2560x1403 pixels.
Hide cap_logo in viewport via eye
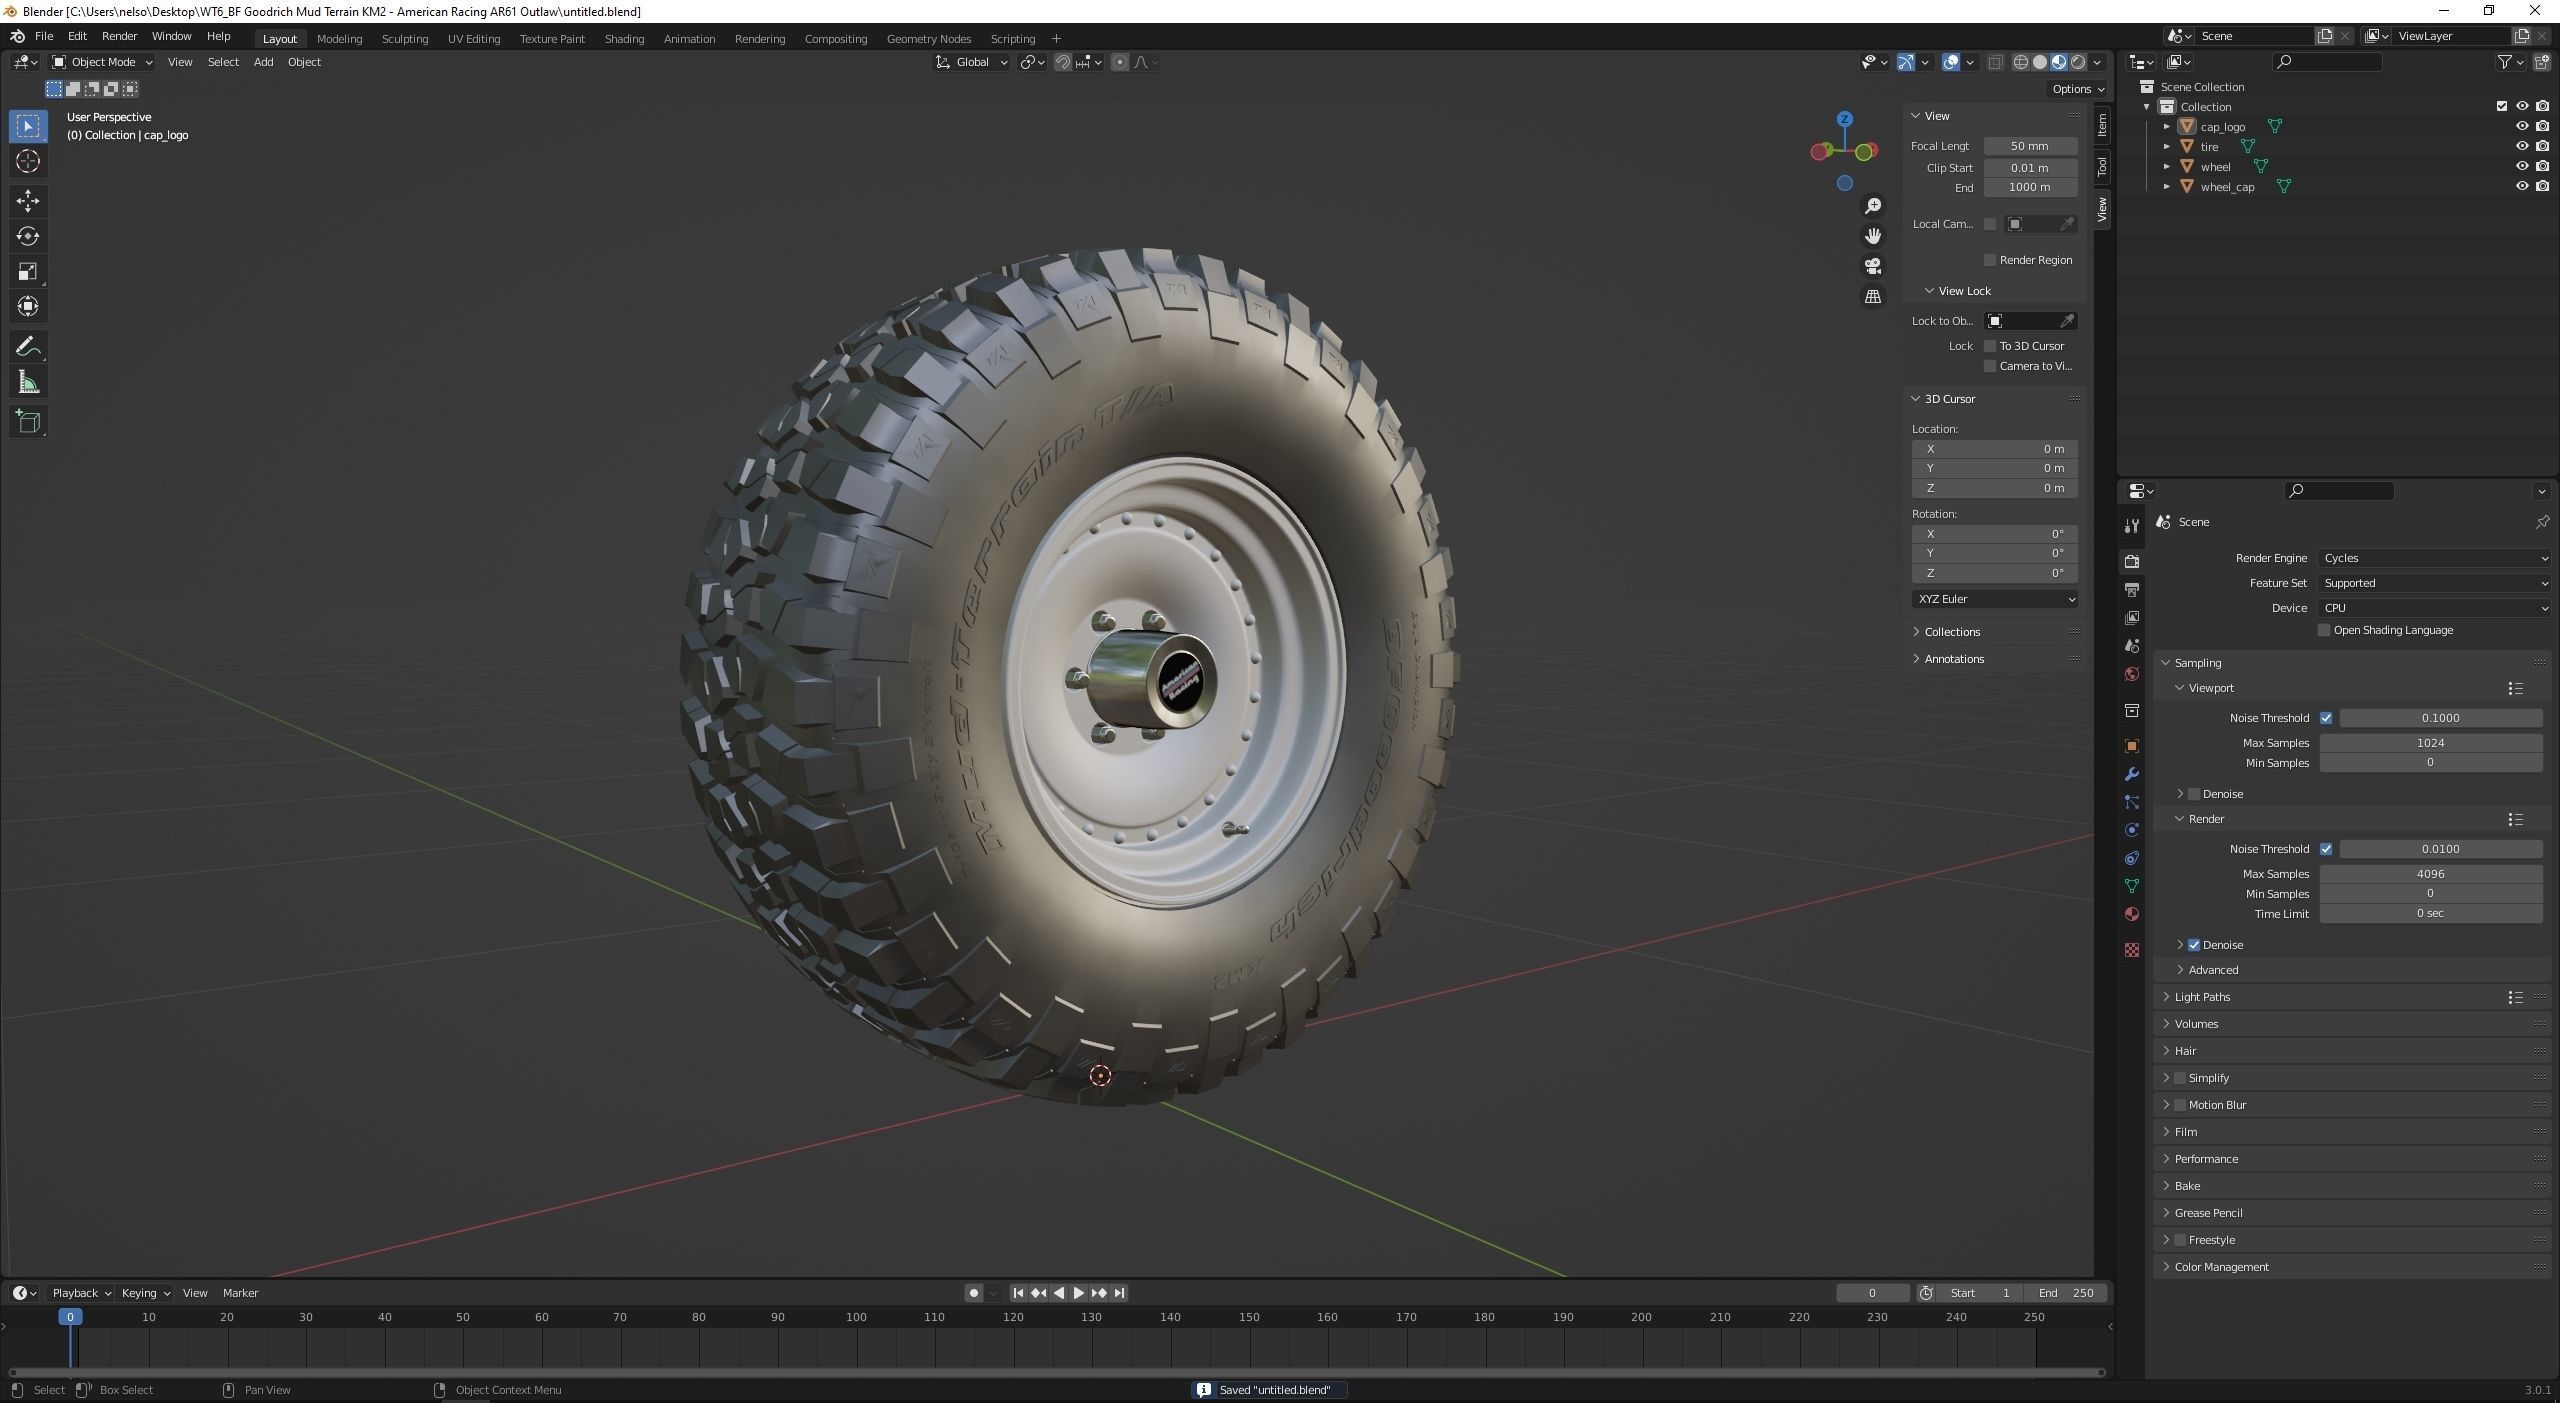click(x=2522, y=126)
